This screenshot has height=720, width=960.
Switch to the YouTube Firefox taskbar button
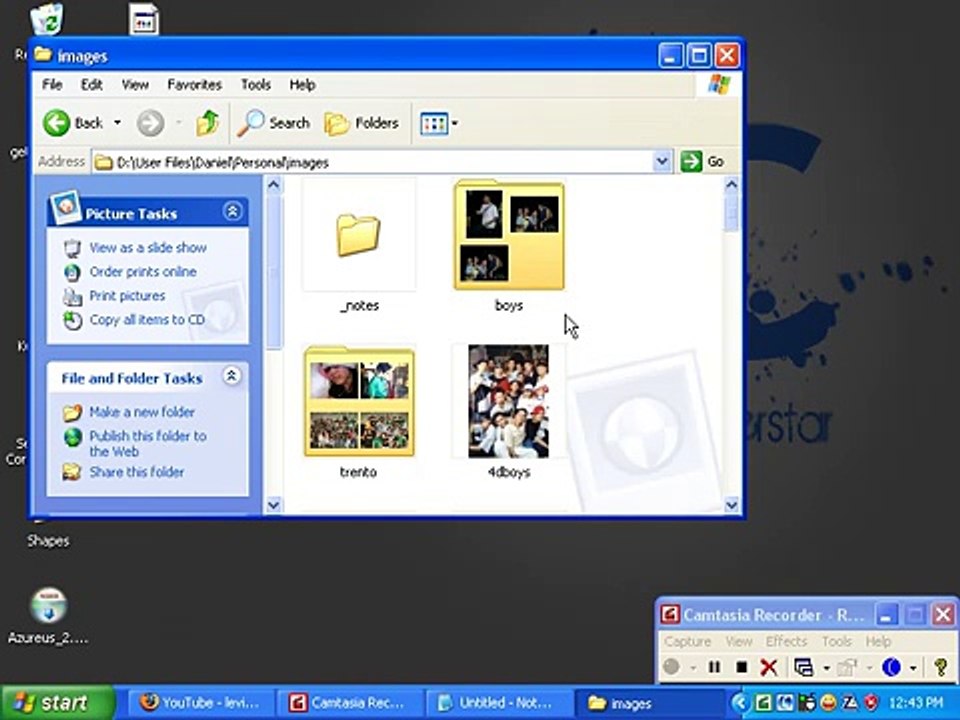(199, 702)
